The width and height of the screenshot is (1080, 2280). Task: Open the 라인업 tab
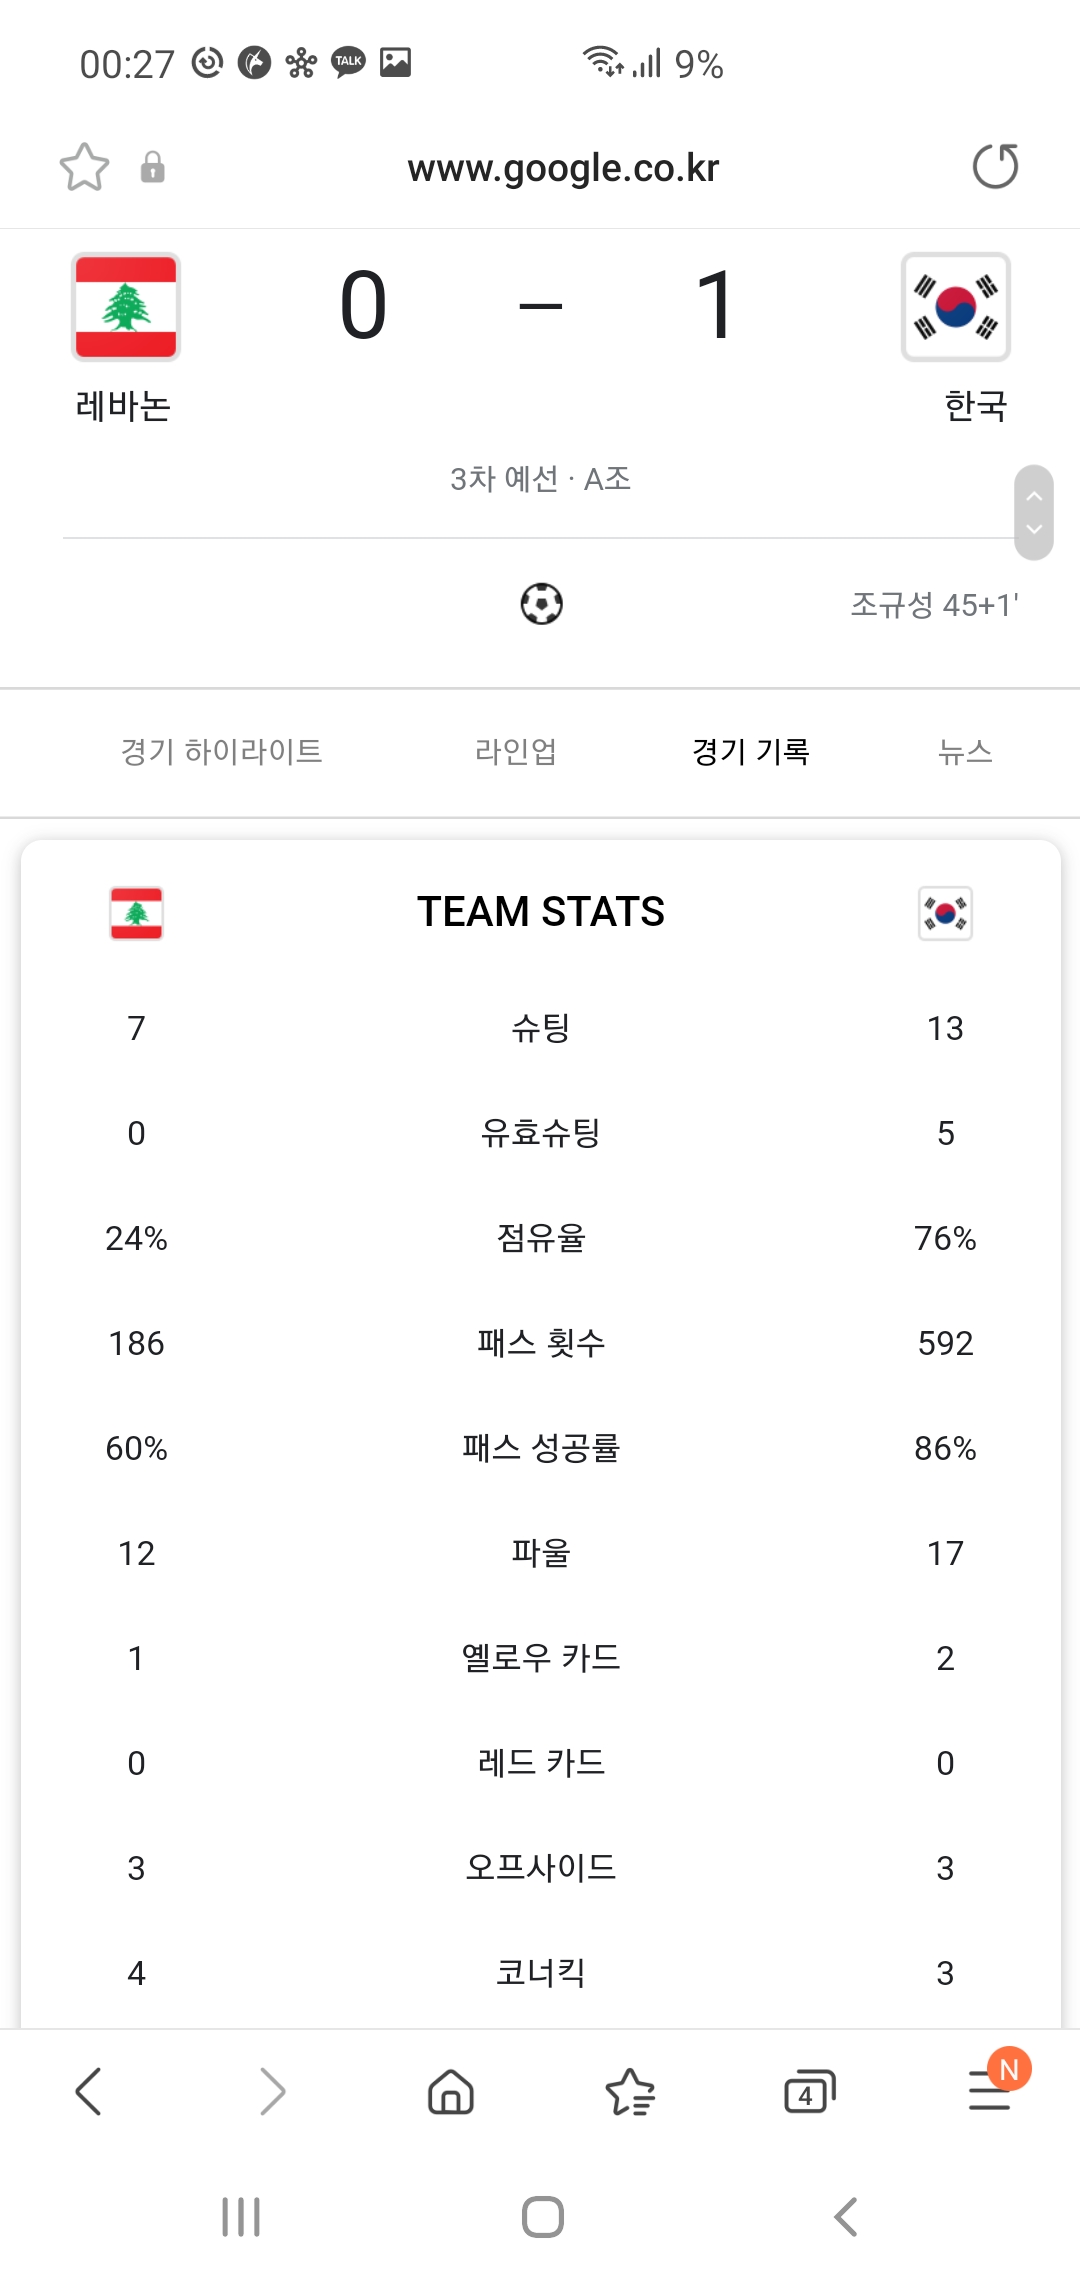click(516, 751)
